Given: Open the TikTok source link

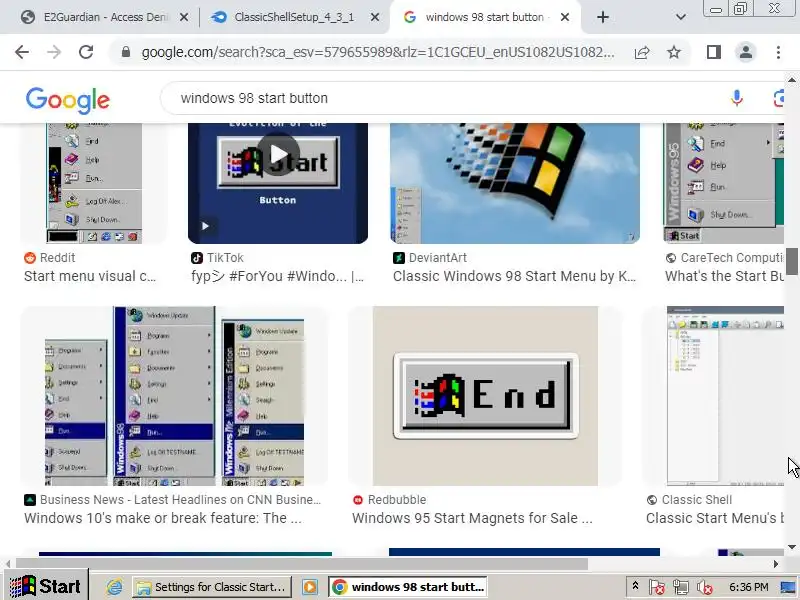Looking at the screenshot, I should pyautogui.click(x=217, y=258).
